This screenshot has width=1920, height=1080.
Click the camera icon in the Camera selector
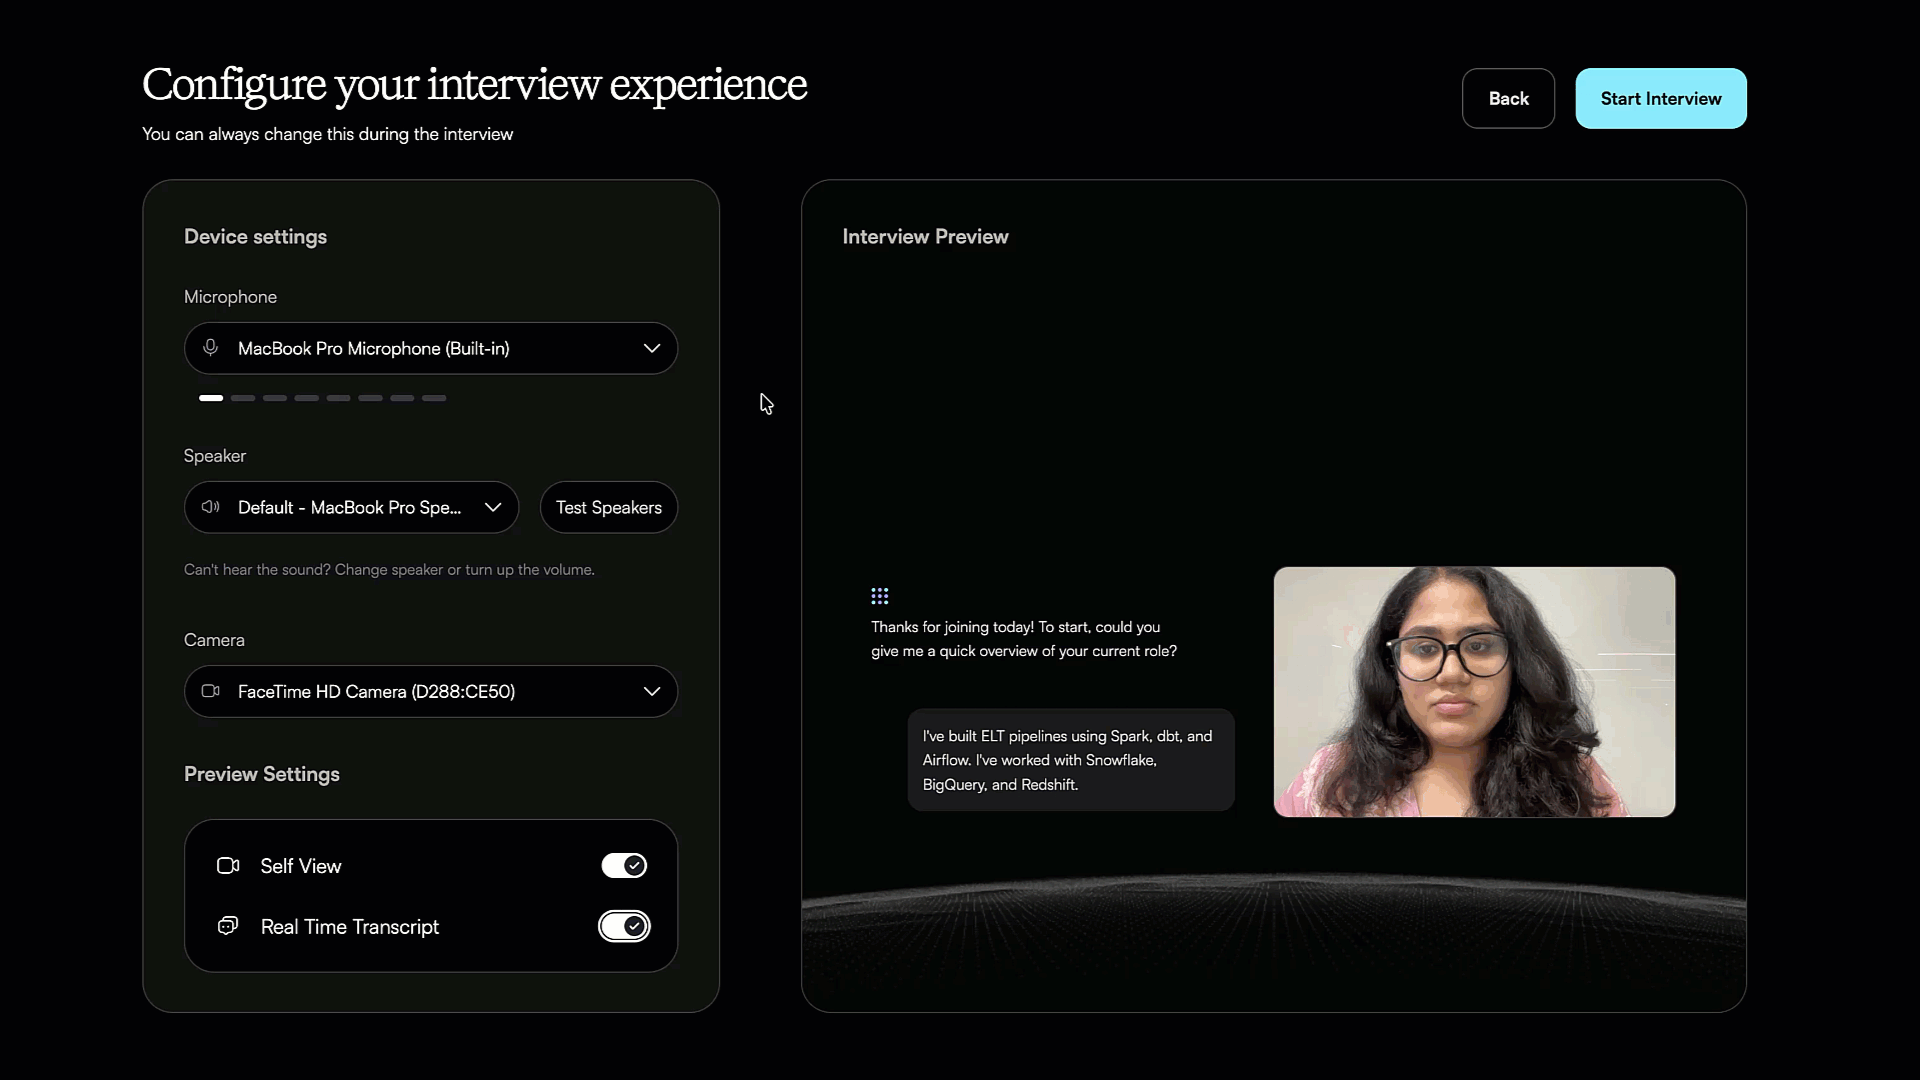[x=210, y=691]
